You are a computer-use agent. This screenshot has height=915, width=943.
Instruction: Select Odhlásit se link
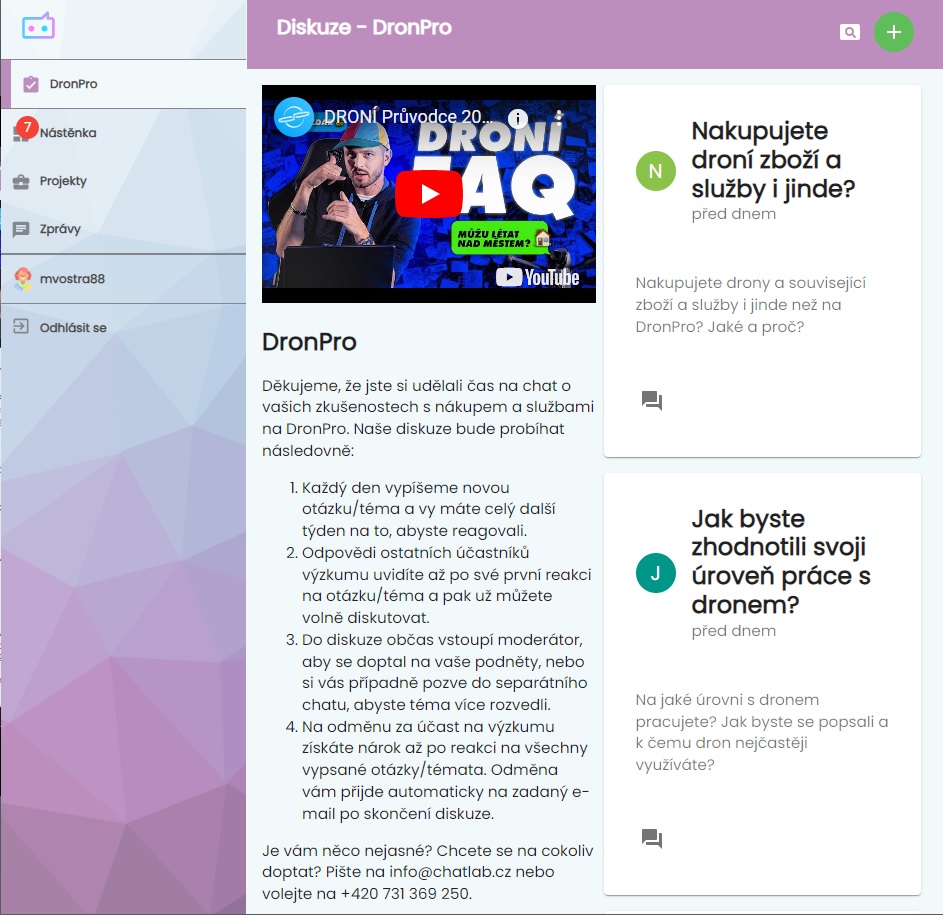coord(124,328)
